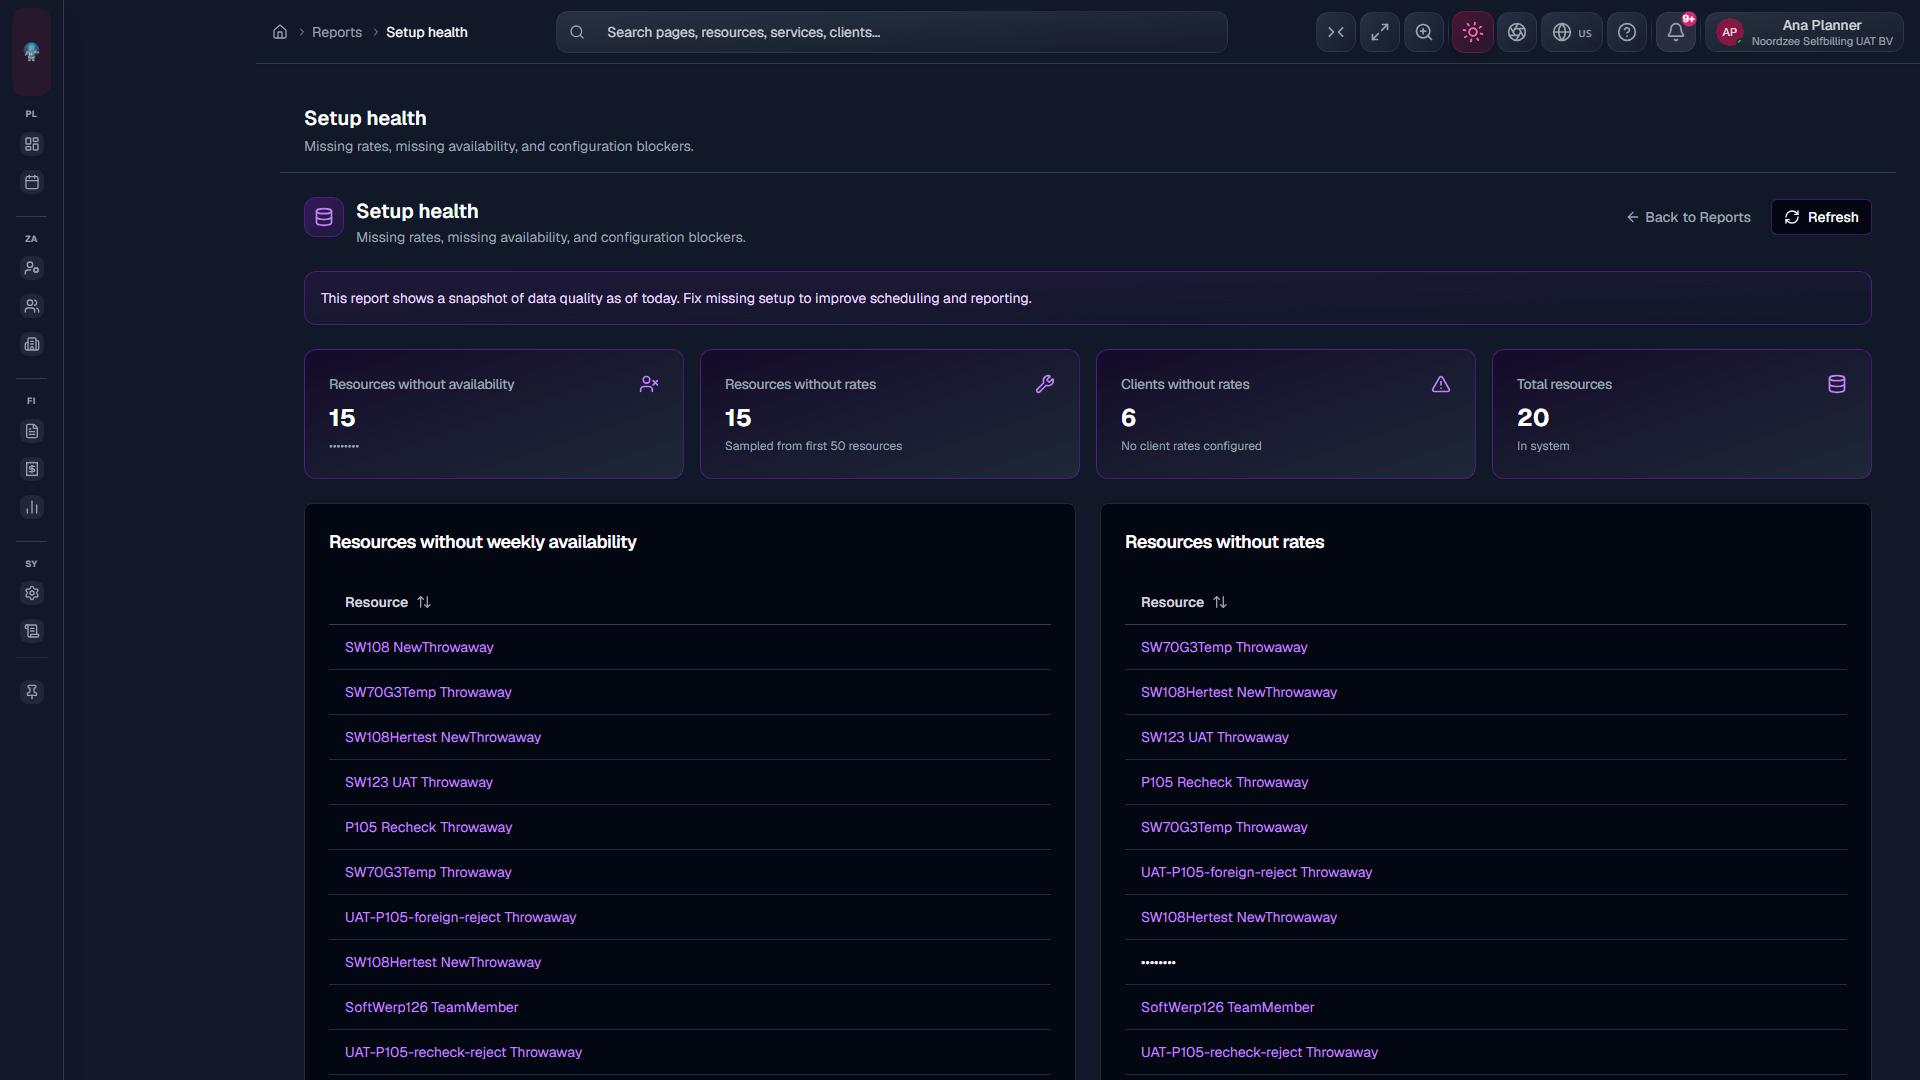Open SW108 NewThrowaway in availability list
Viewport: 1920px width, 1080px height.
click(x=419, y=647)
